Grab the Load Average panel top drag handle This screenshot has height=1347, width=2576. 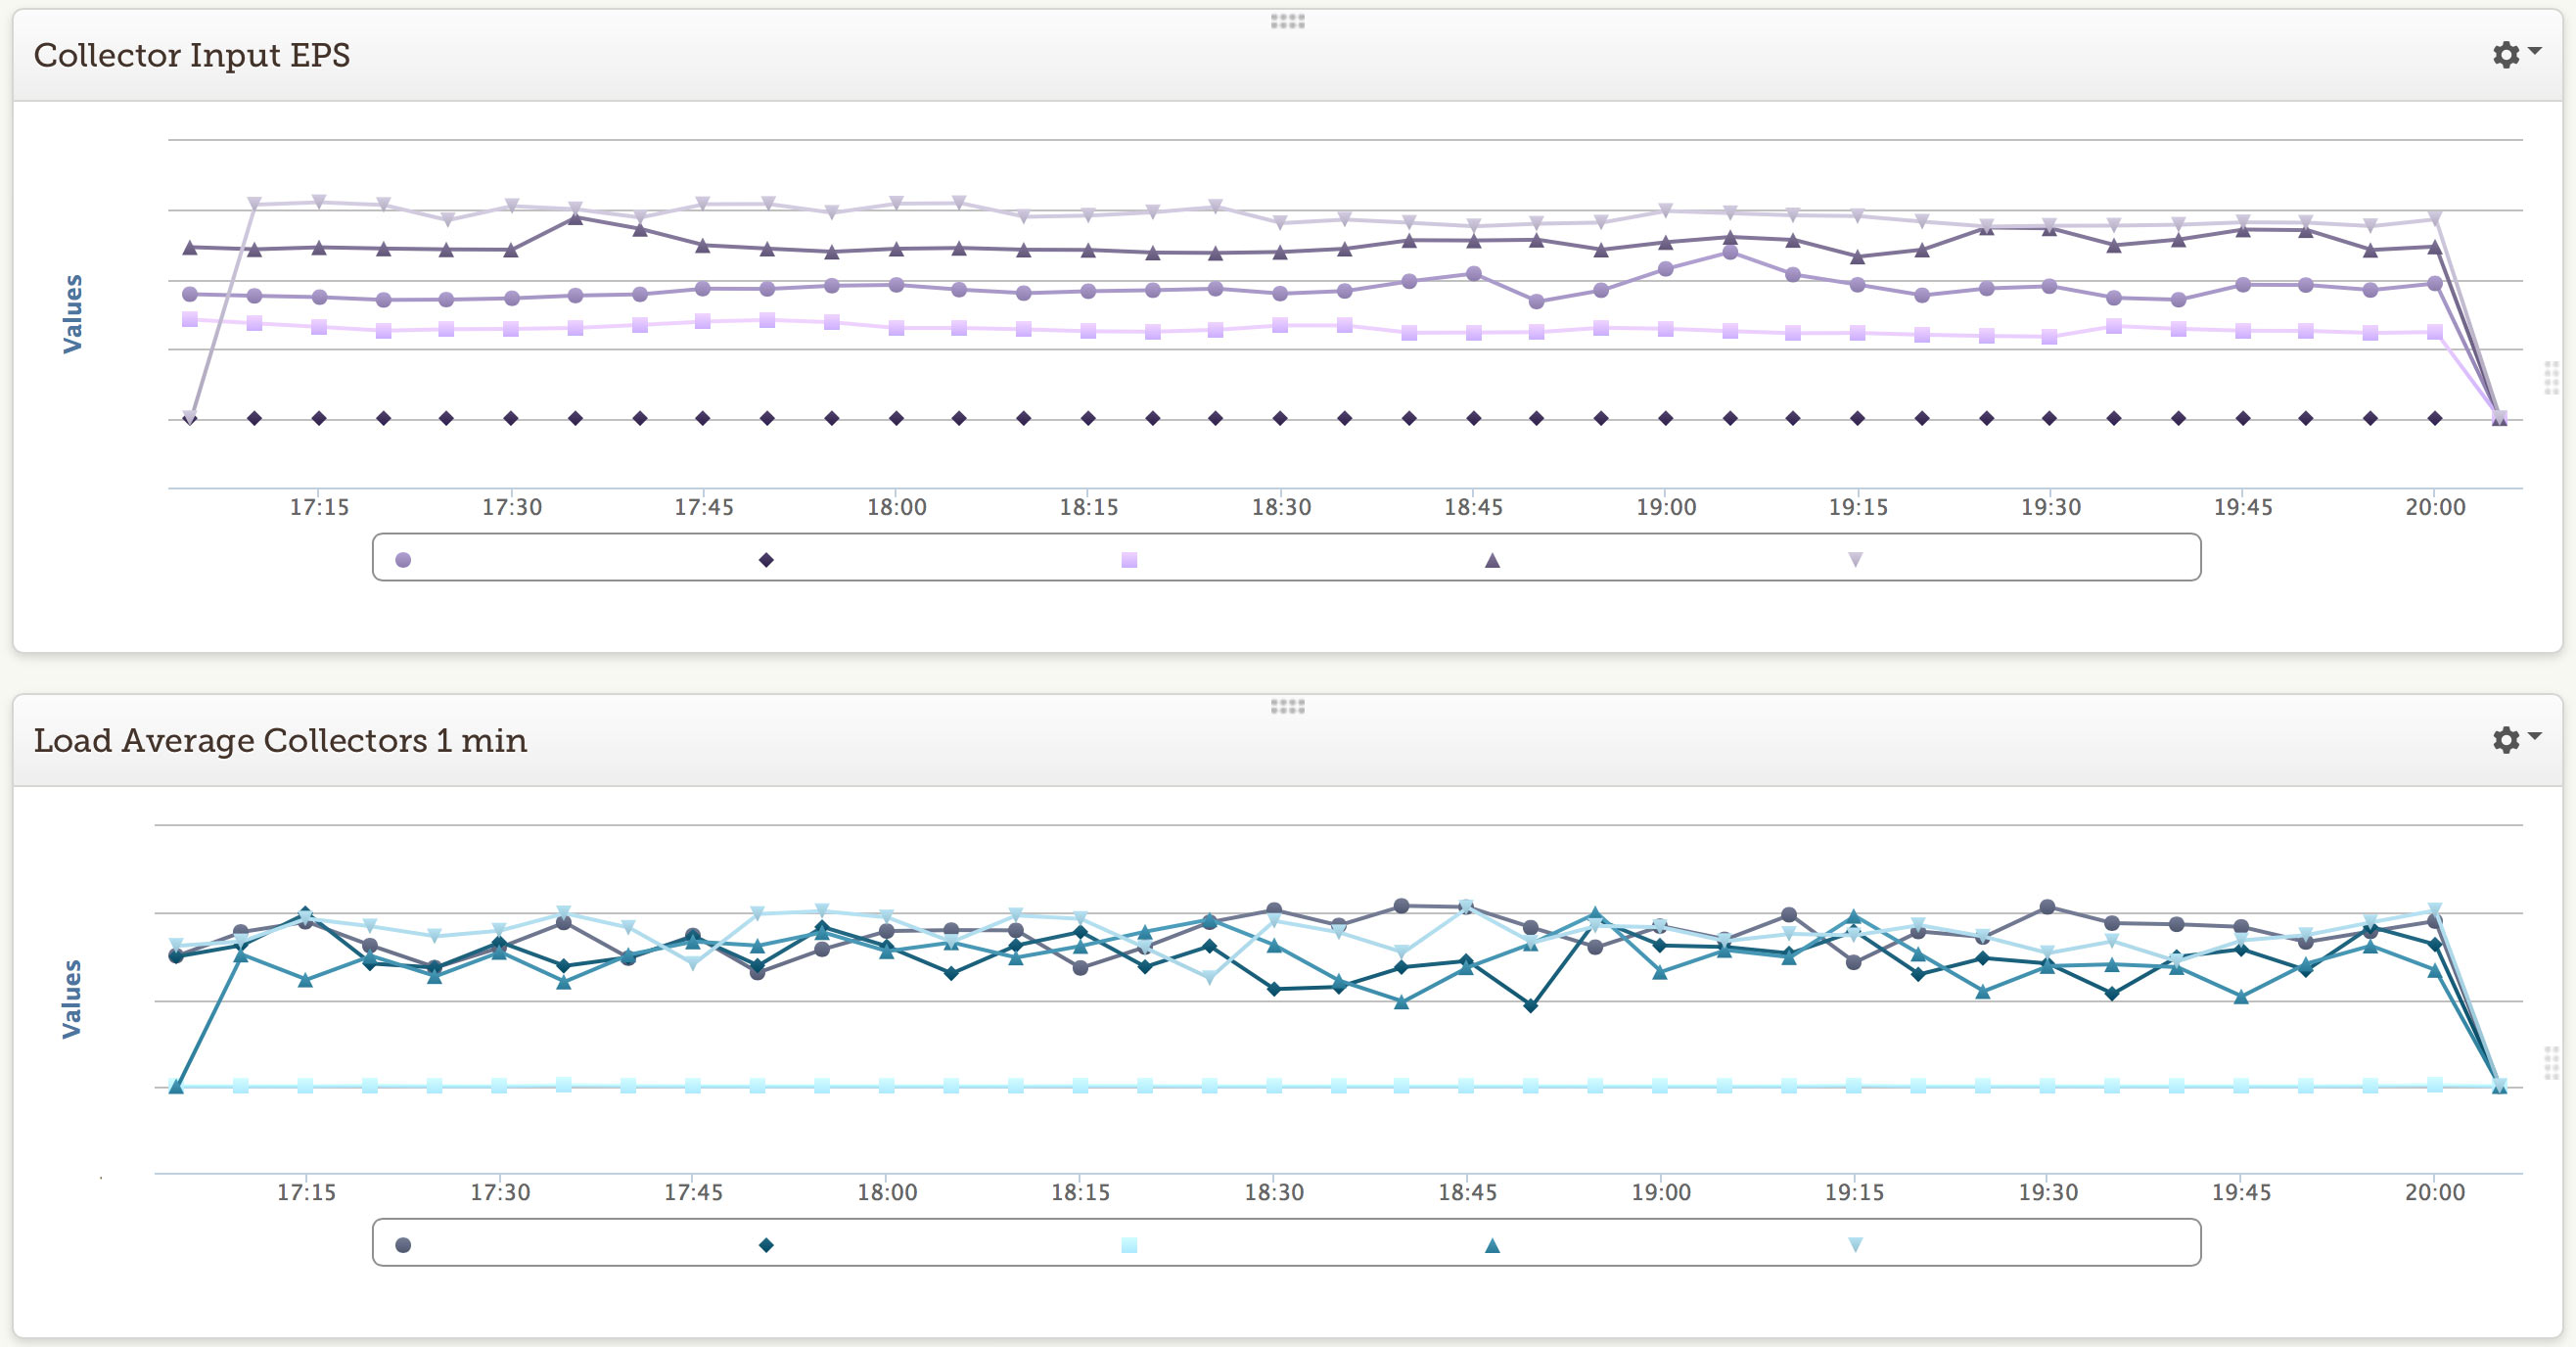(1287, 706)
